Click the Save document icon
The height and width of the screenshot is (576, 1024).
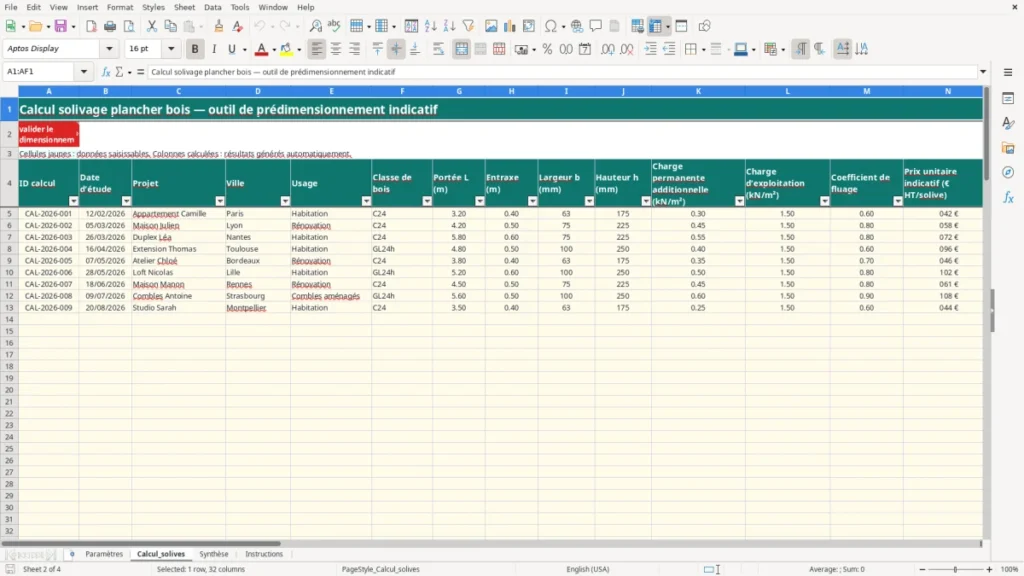pos(61,26)
